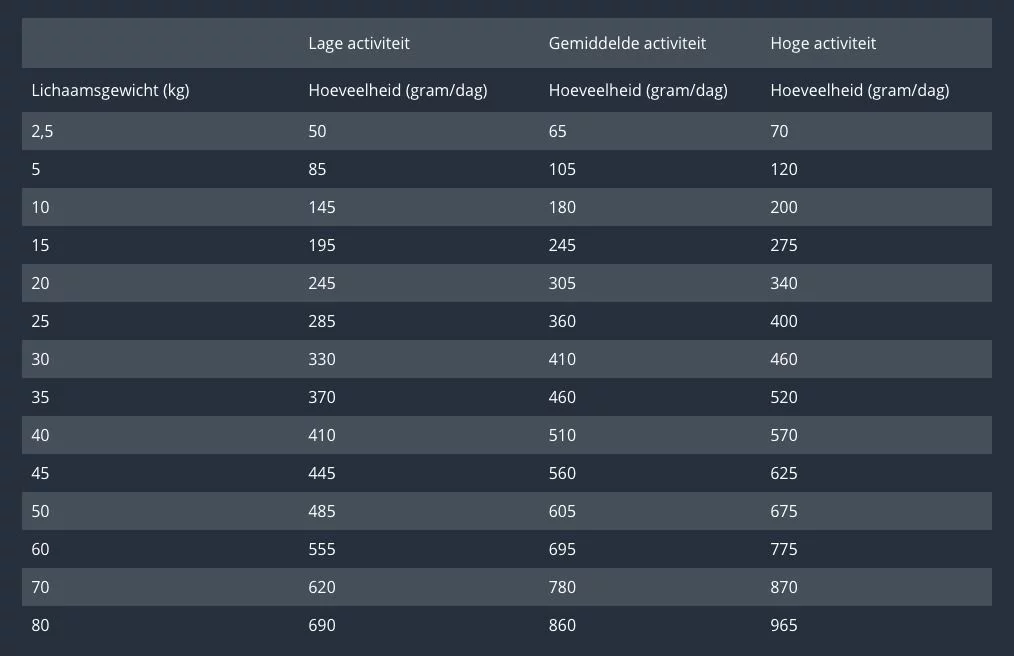Click the Hoge activiteit column header
Image resolution: width=1014 pixels, height=656 pixels.
pos(823,43)
